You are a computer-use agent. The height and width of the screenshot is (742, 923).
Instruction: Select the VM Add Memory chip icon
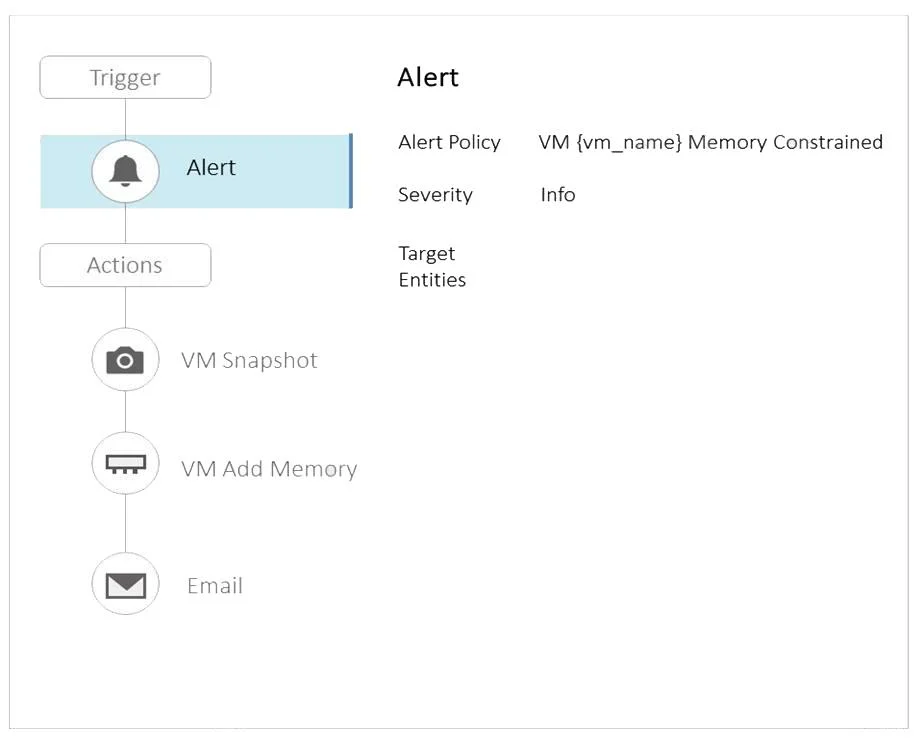(x=125, y=464)
